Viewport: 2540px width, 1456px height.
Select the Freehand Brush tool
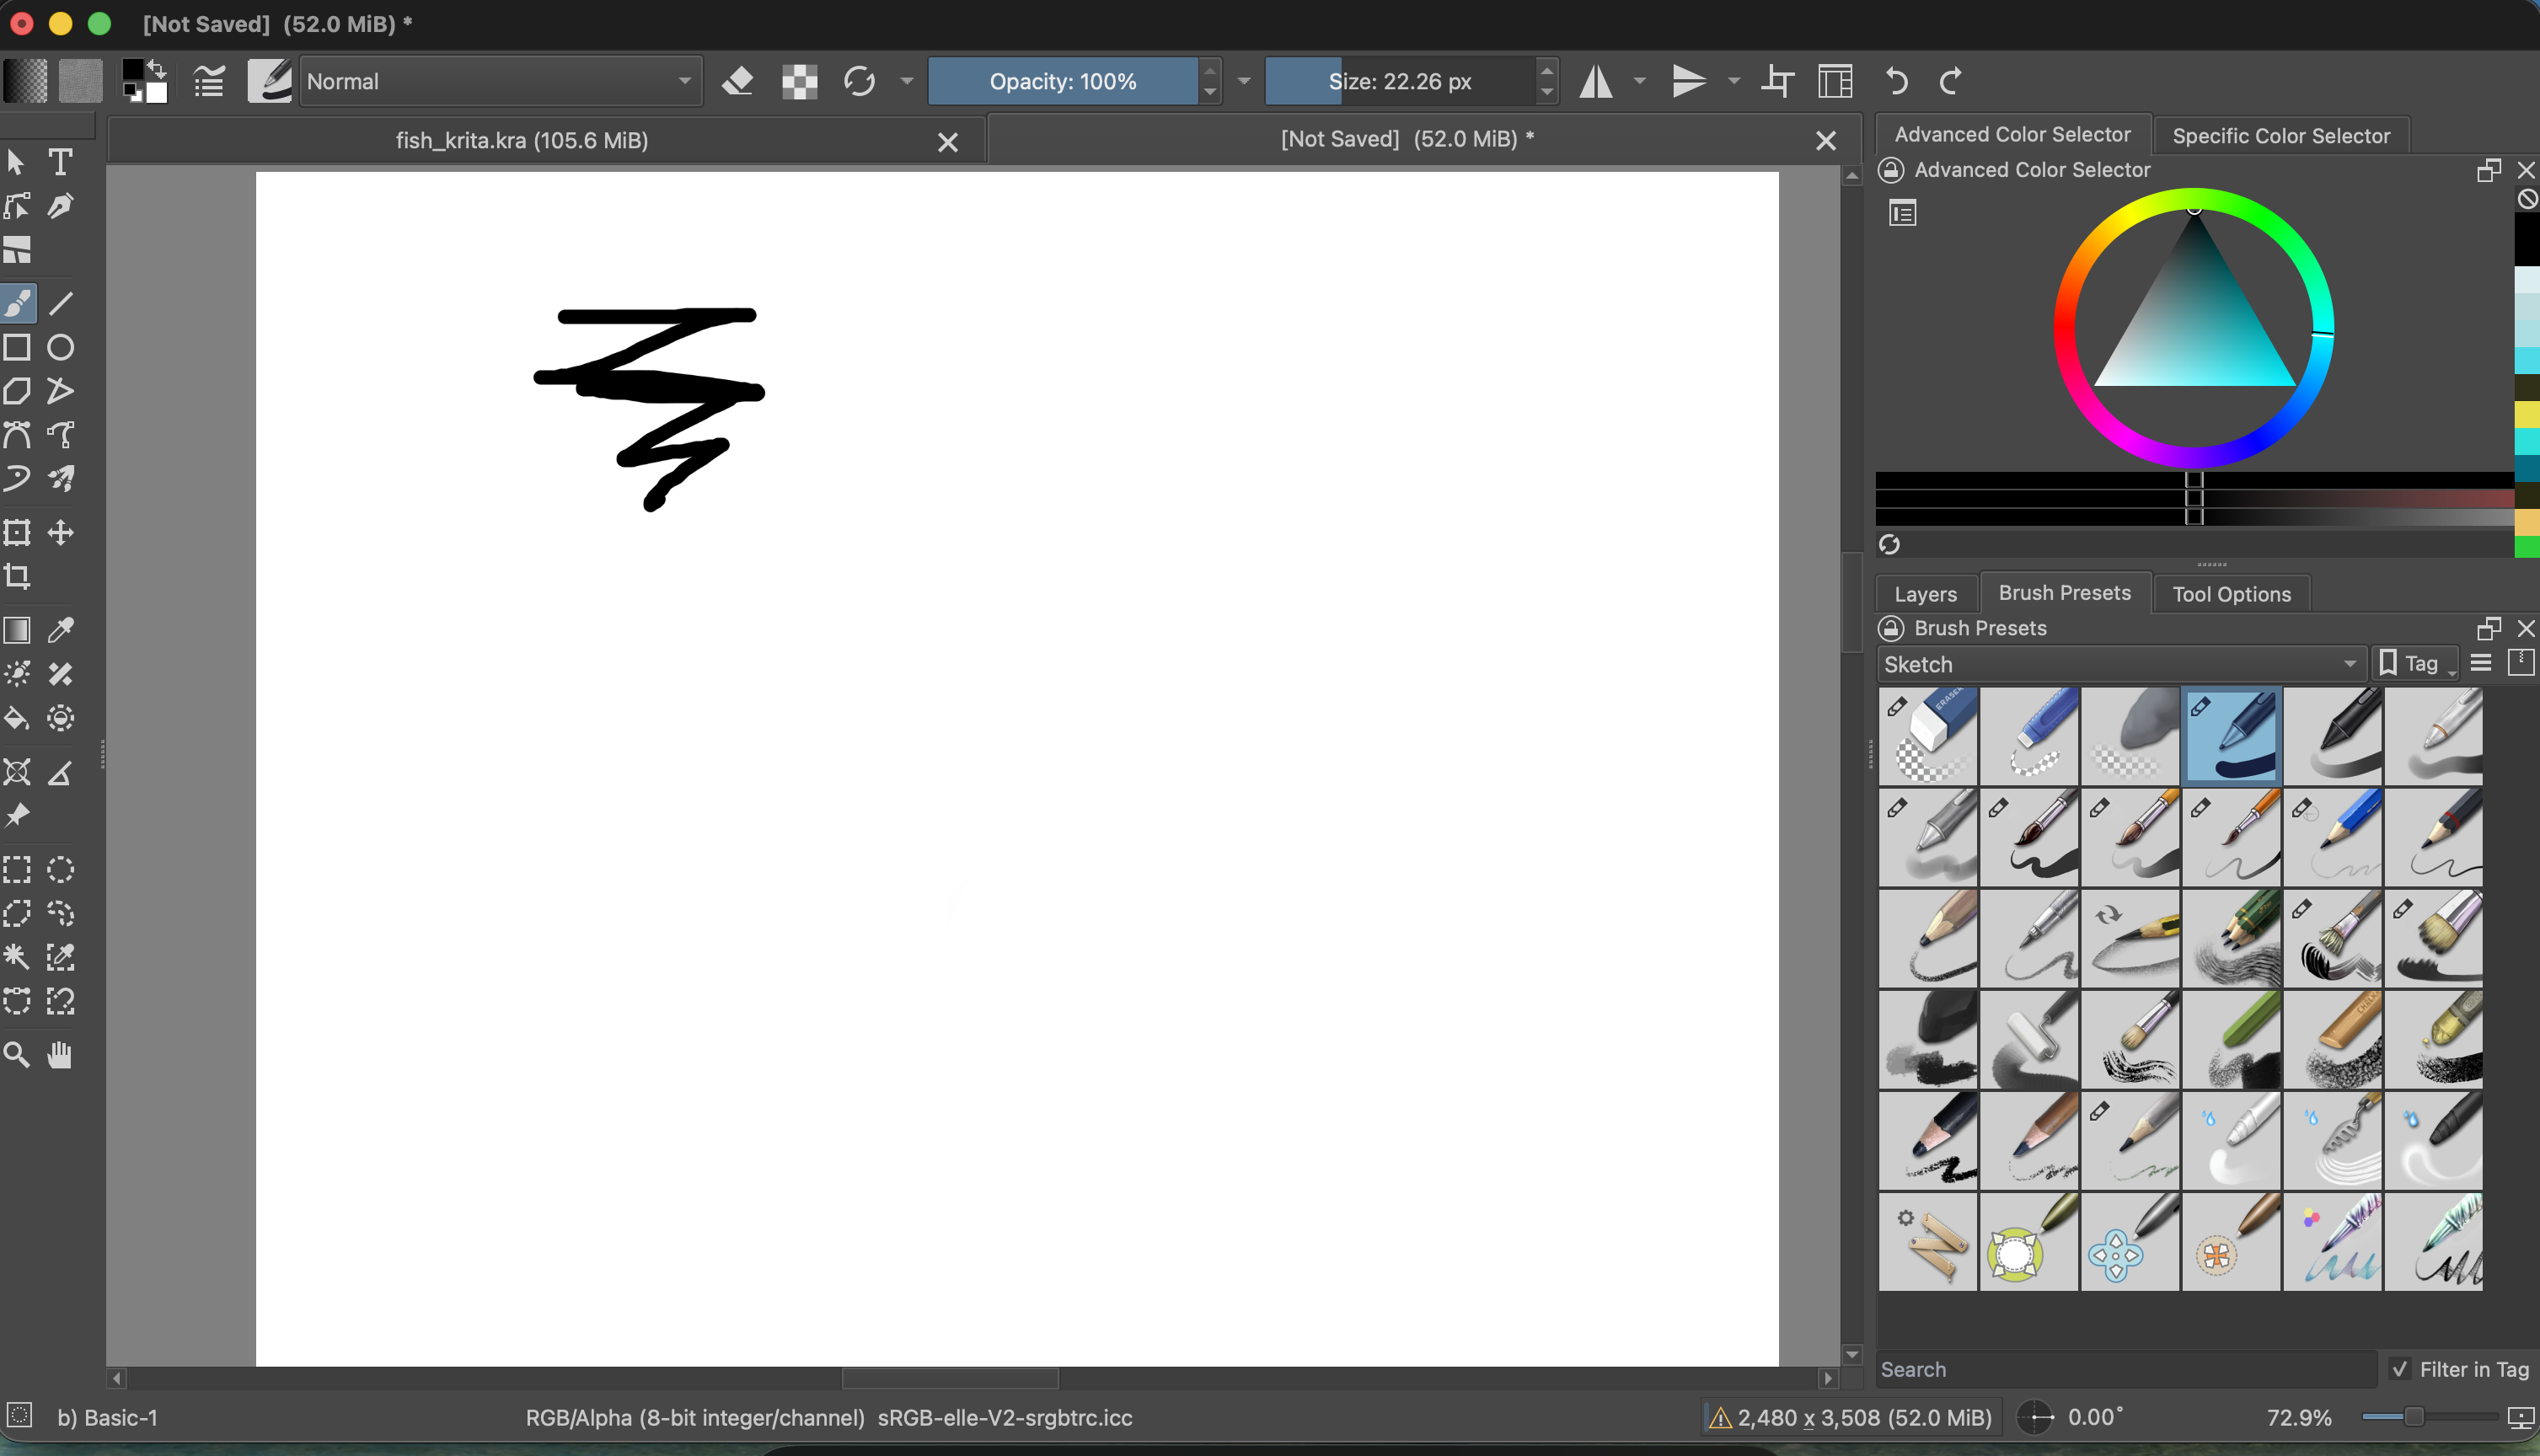(18, 303)
